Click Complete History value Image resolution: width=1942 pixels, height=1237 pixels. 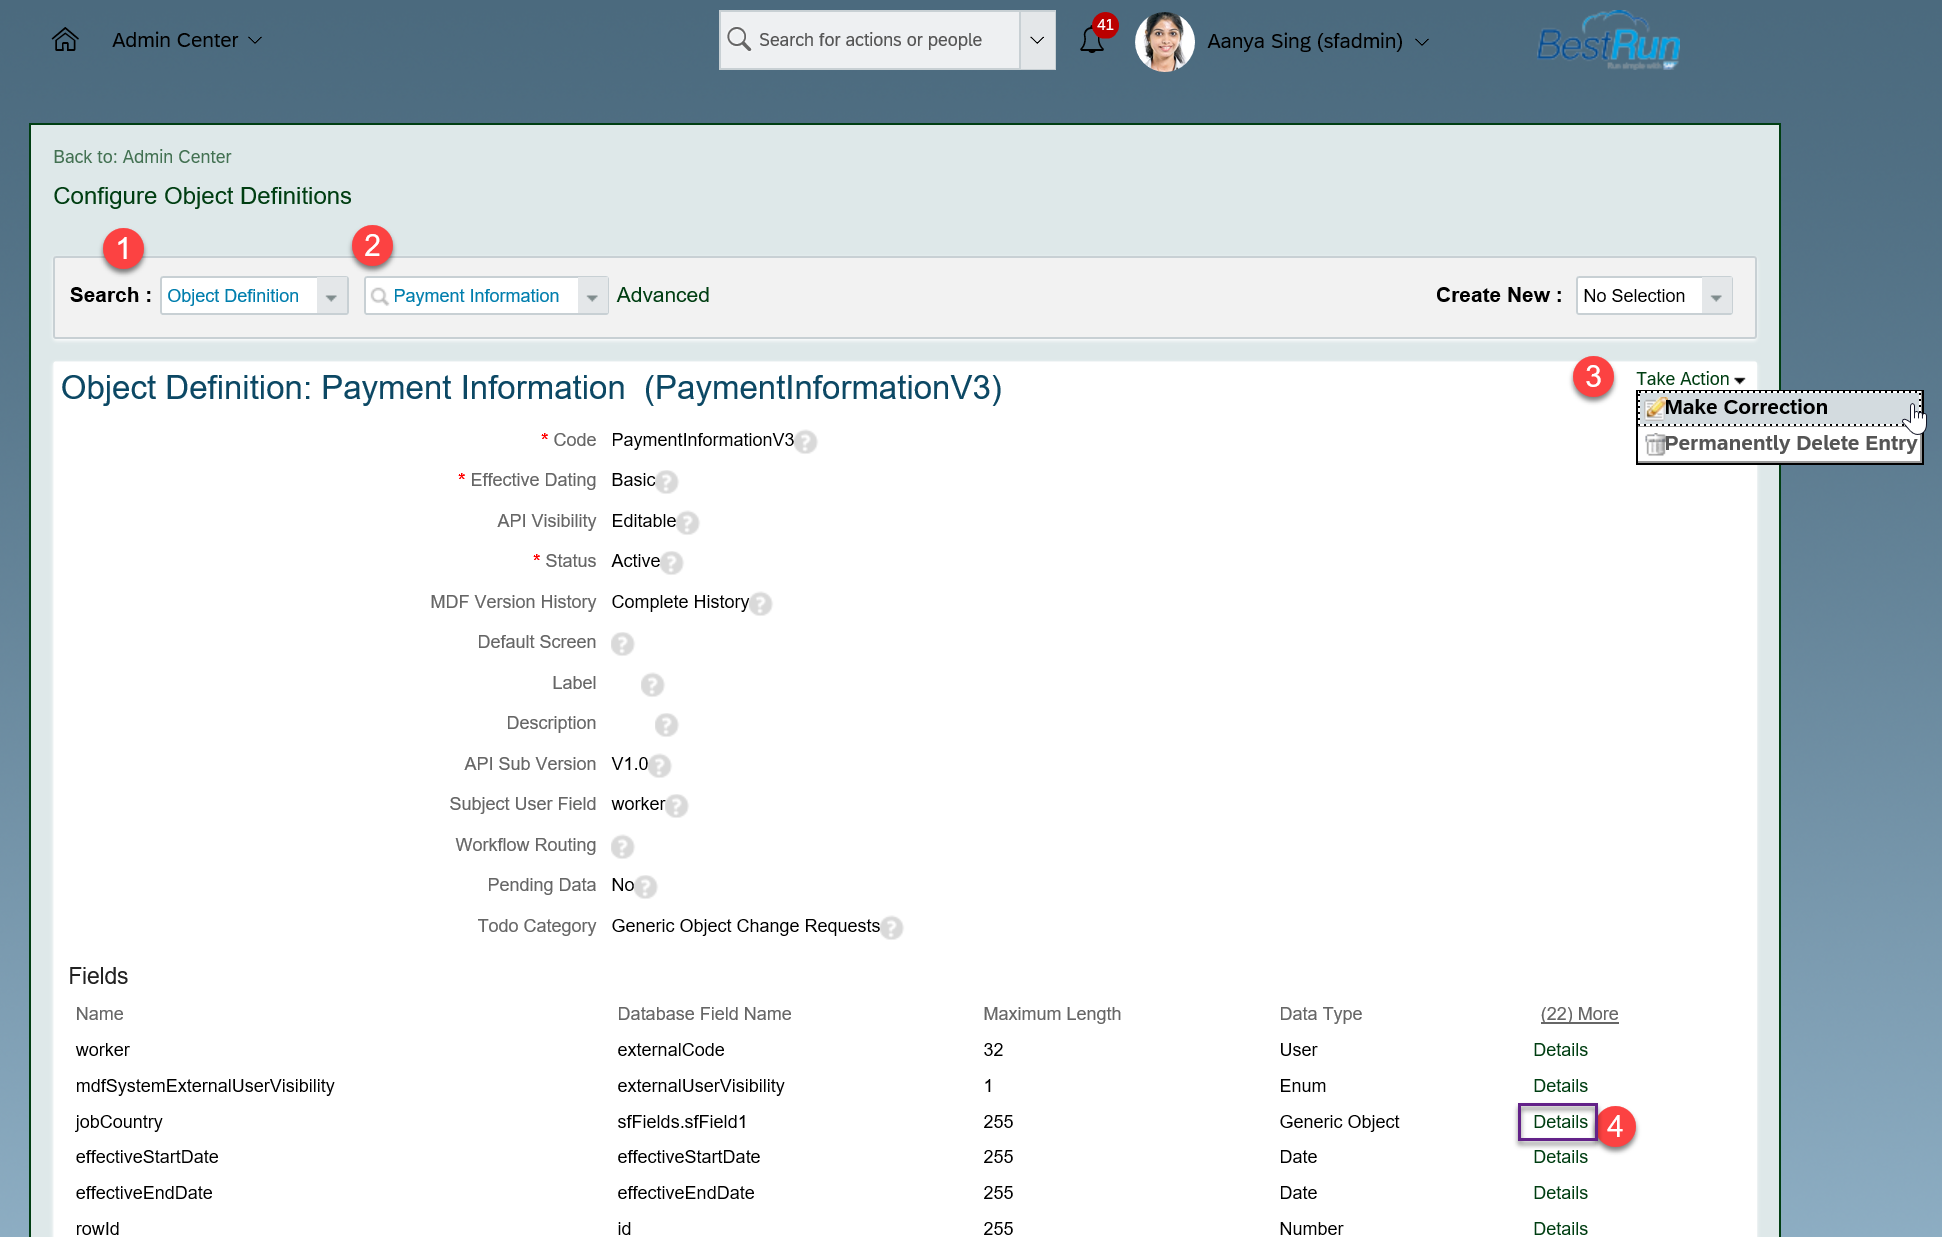click(x=680, y=602)
